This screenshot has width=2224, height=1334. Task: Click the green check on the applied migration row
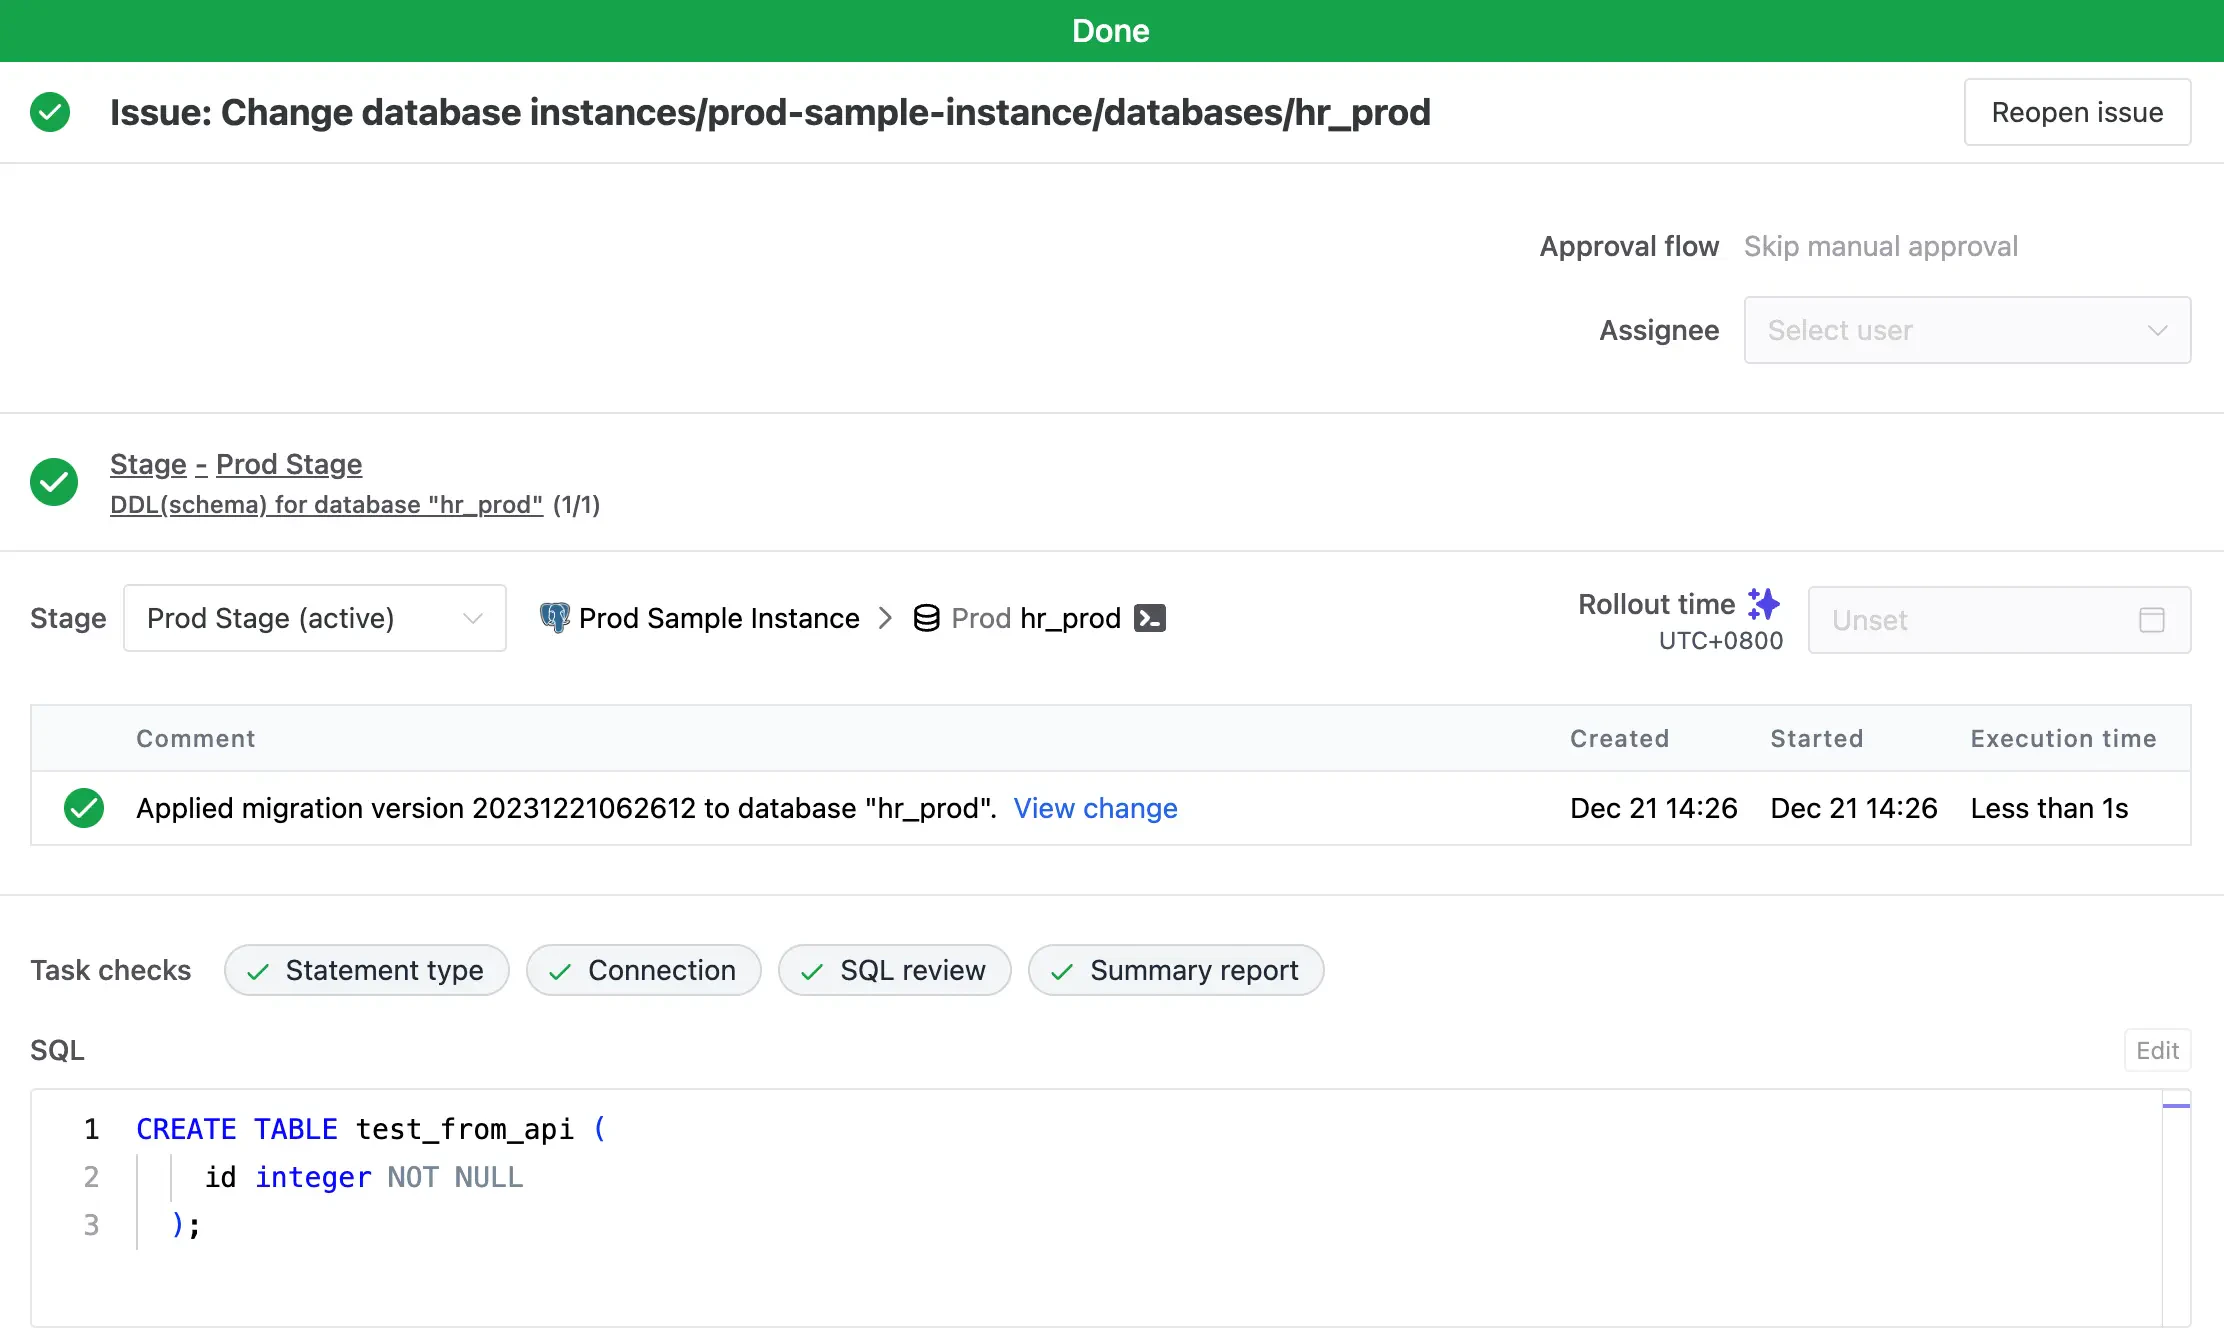tap(83, 808)
